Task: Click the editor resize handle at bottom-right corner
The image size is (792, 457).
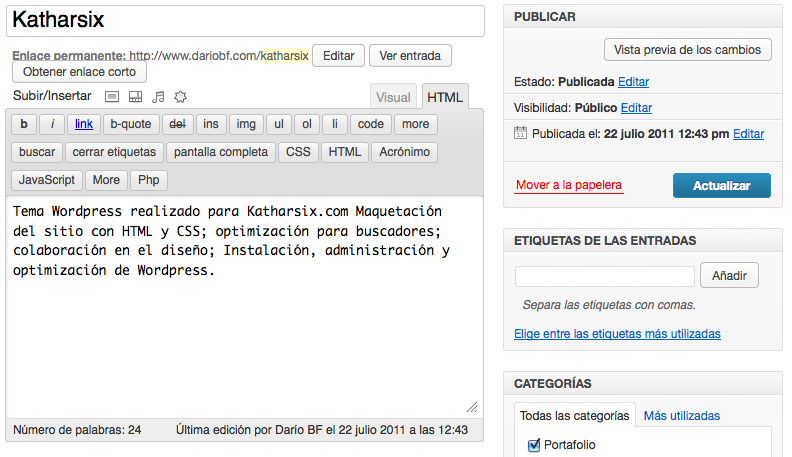Action: click(x=472, y=407)
